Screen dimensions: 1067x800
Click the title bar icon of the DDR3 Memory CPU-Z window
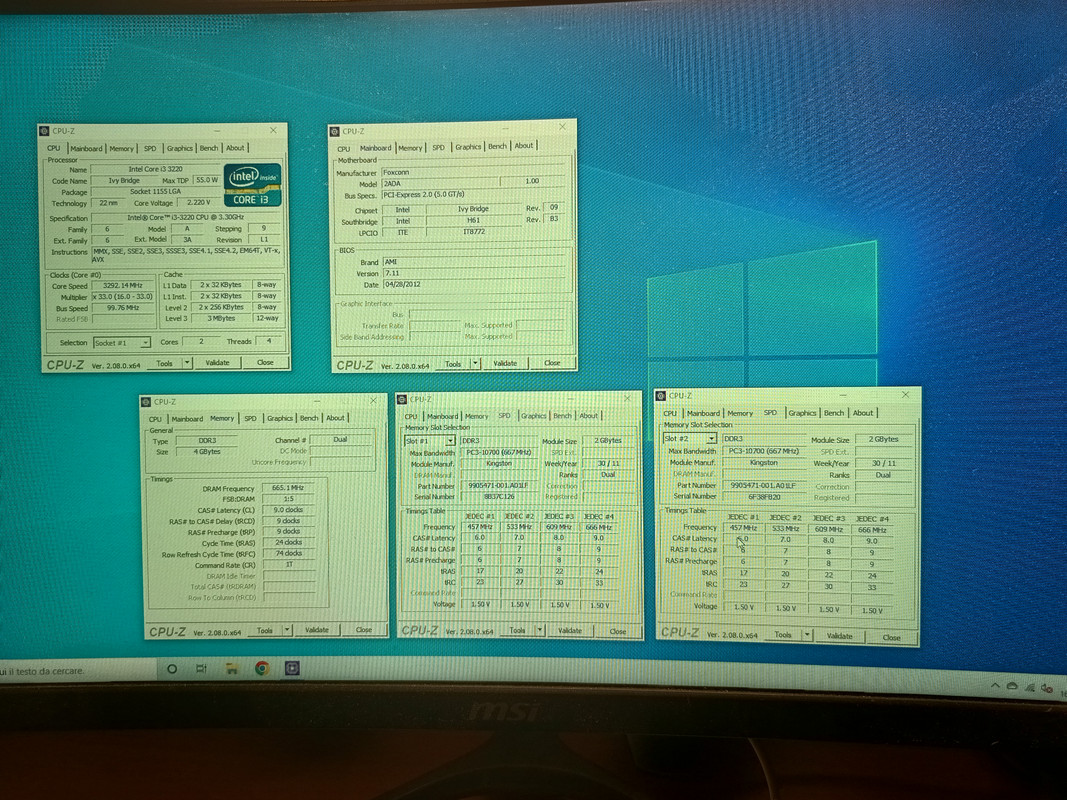pos(146,402)
